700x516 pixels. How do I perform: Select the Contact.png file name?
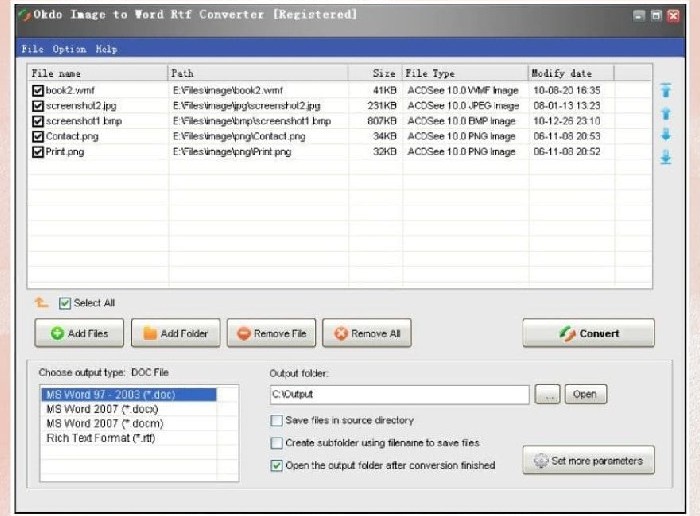(72, 137)
